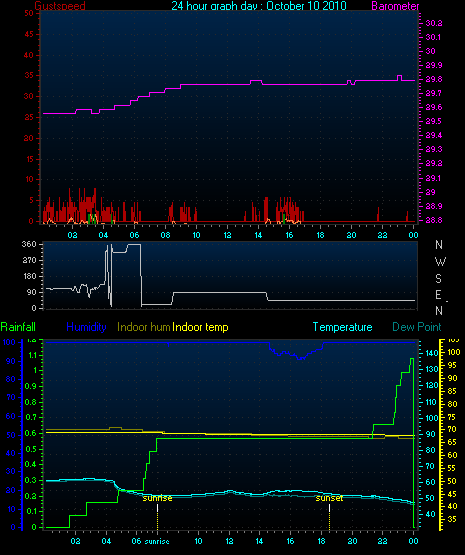The width and height of the screenshot is (465, 555).
Task: Click the yellow 'sunset' label inside bottom chart
Action: click(329, 498)
